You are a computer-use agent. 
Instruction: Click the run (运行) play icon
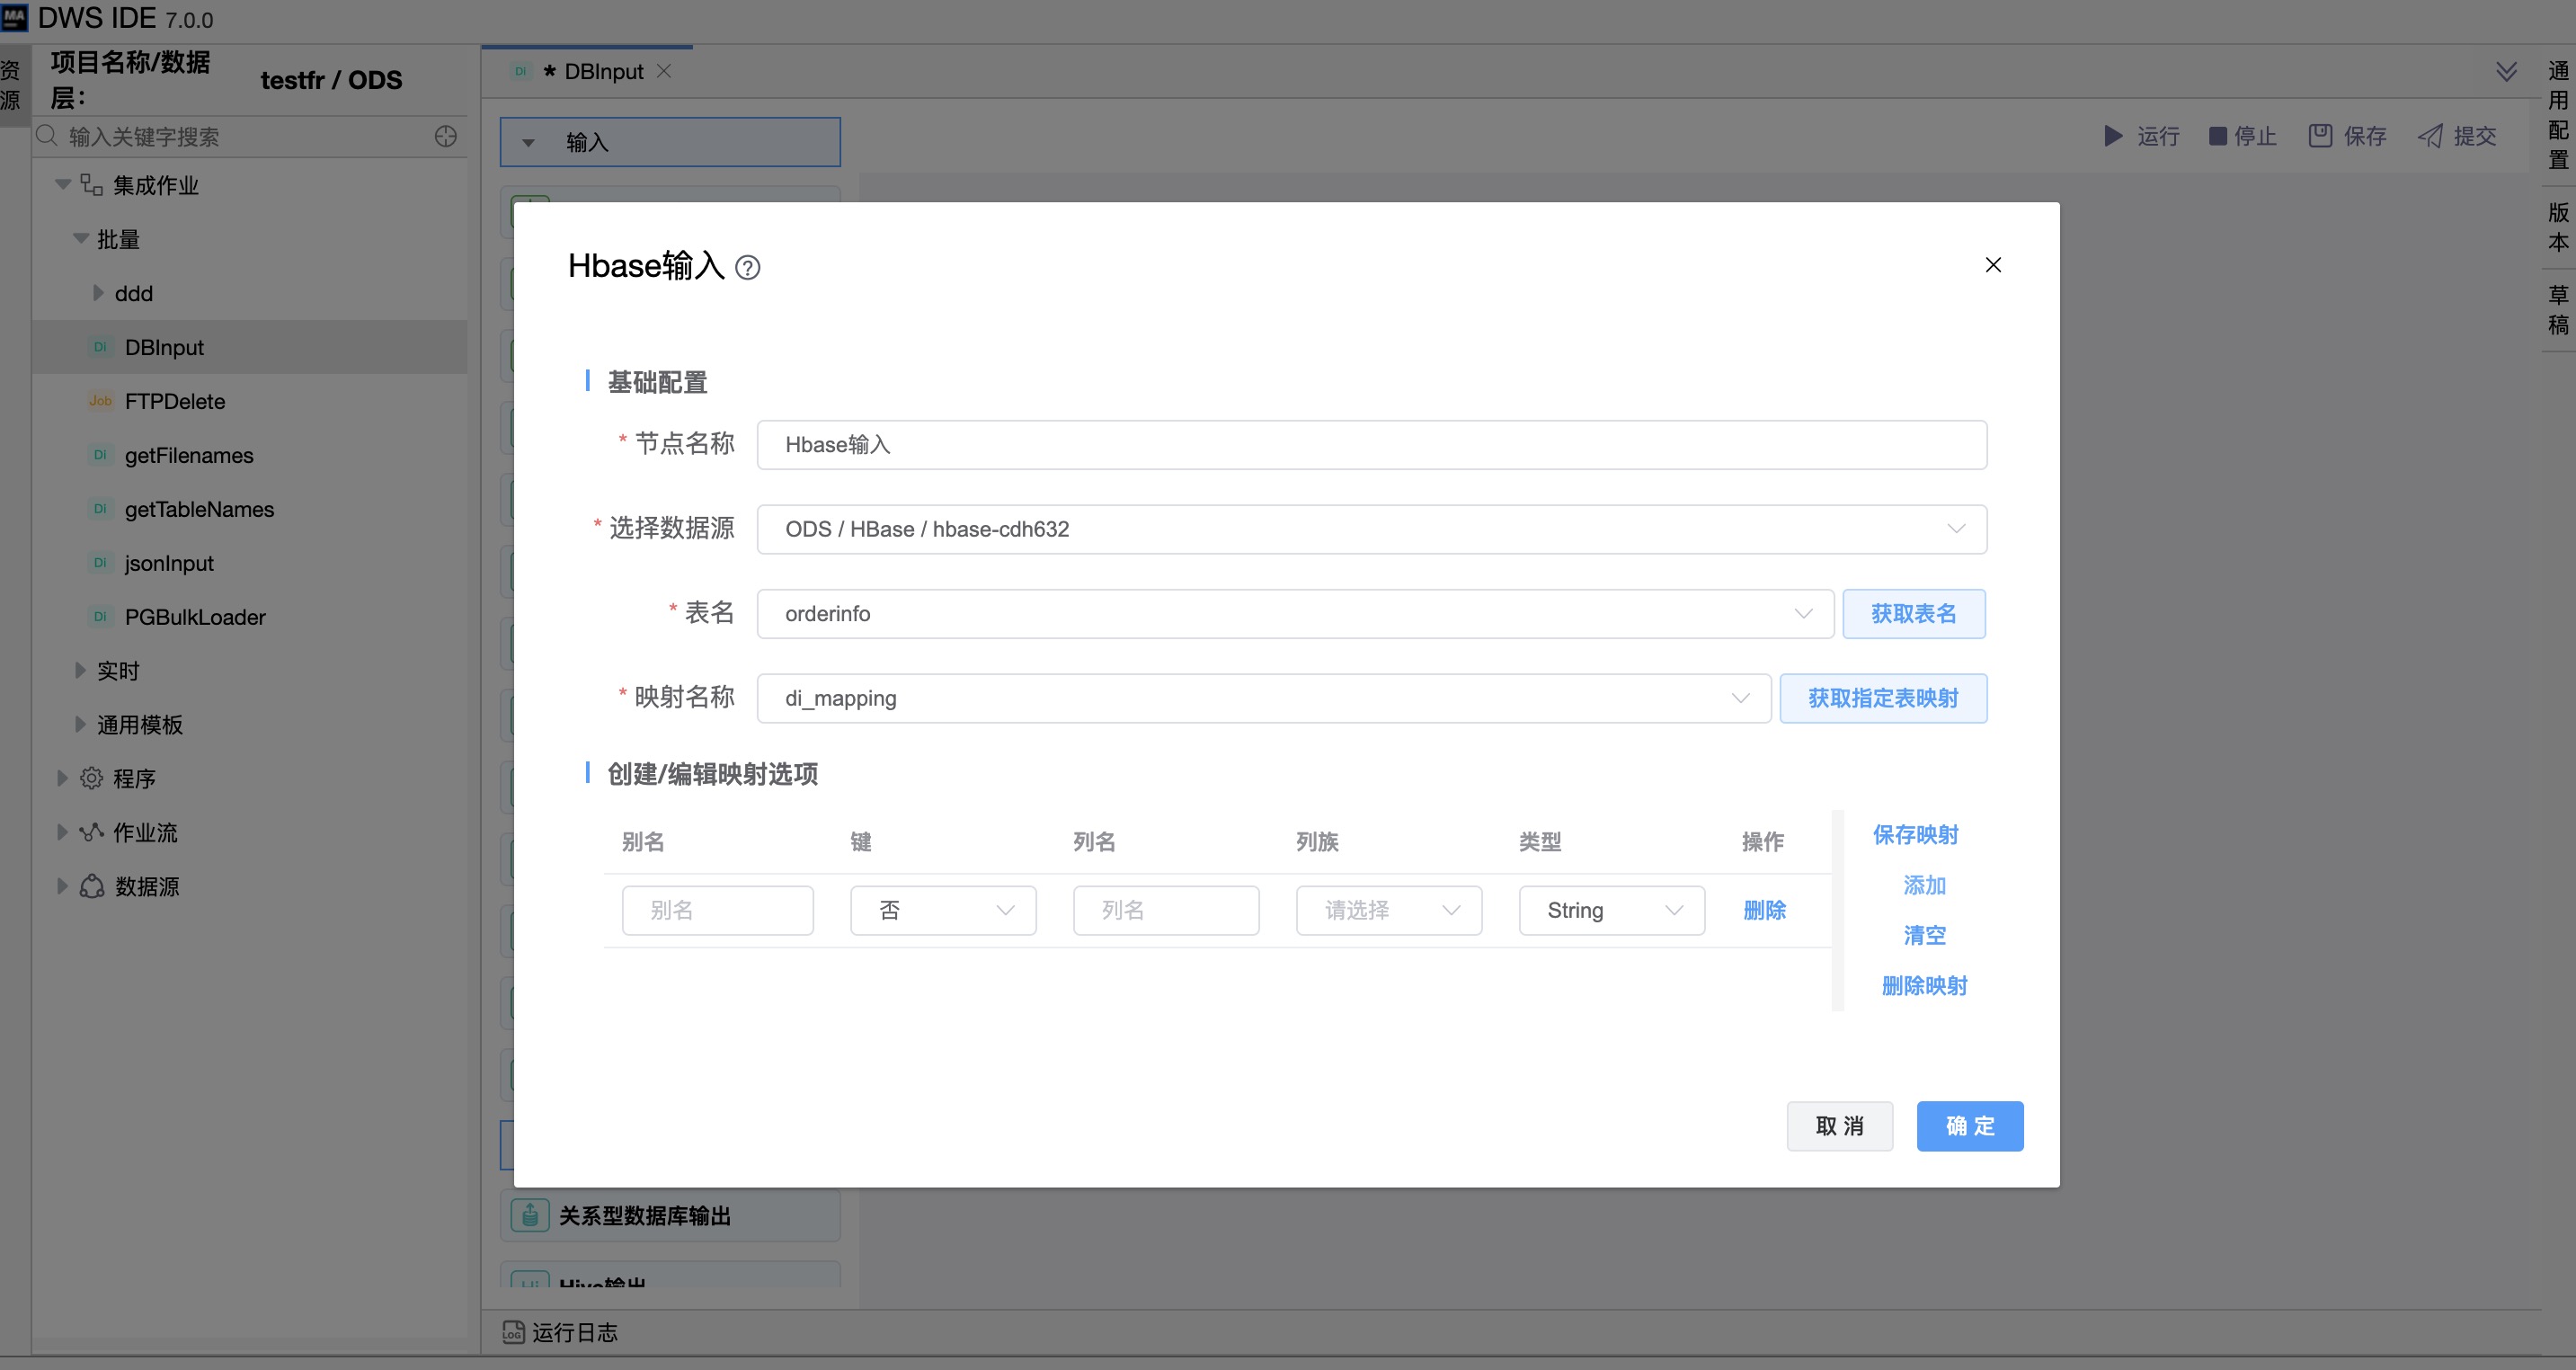[2112, 136]
